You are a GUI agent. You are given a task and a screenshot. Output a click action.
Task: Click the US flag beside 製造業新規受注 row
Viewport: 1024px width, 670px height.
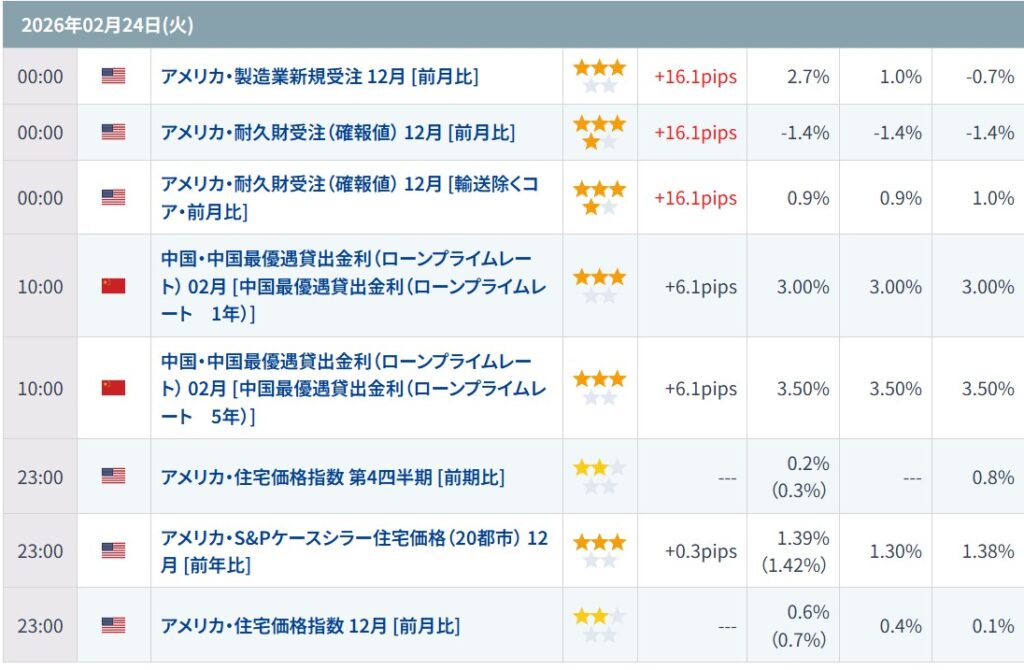tap(113, 76)
